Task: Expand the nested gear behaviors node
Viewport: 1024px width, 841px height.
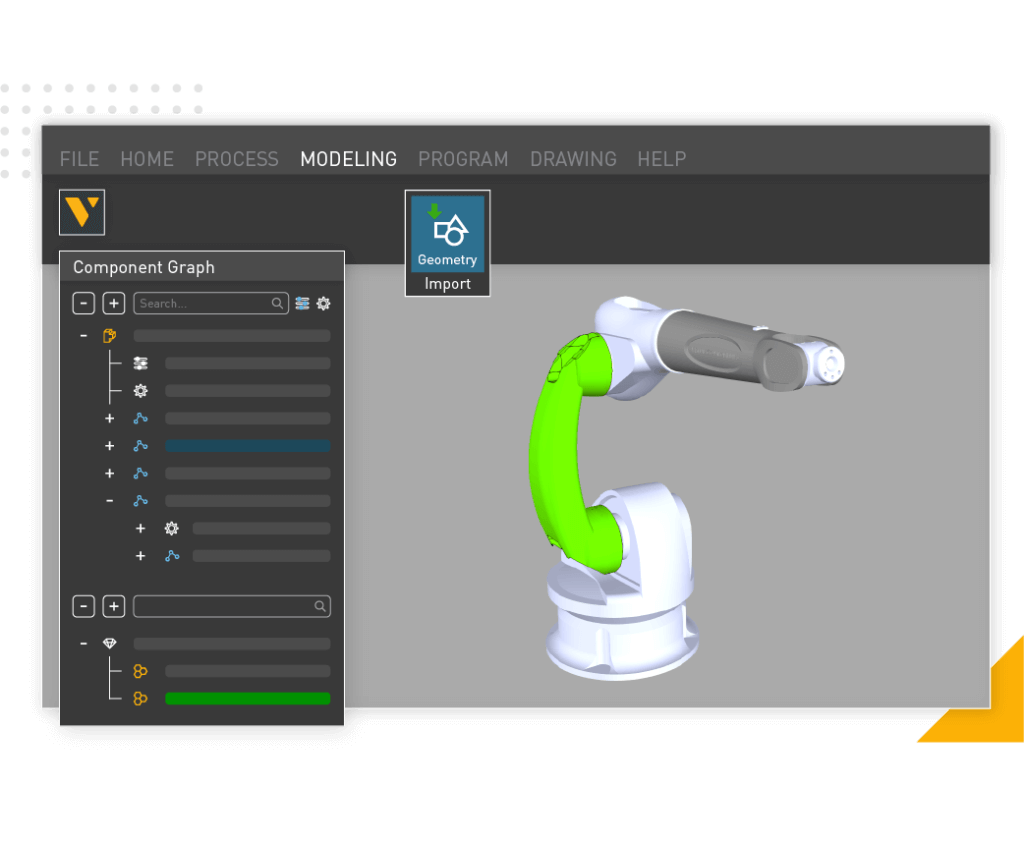Action: click(x=140, y=528)
